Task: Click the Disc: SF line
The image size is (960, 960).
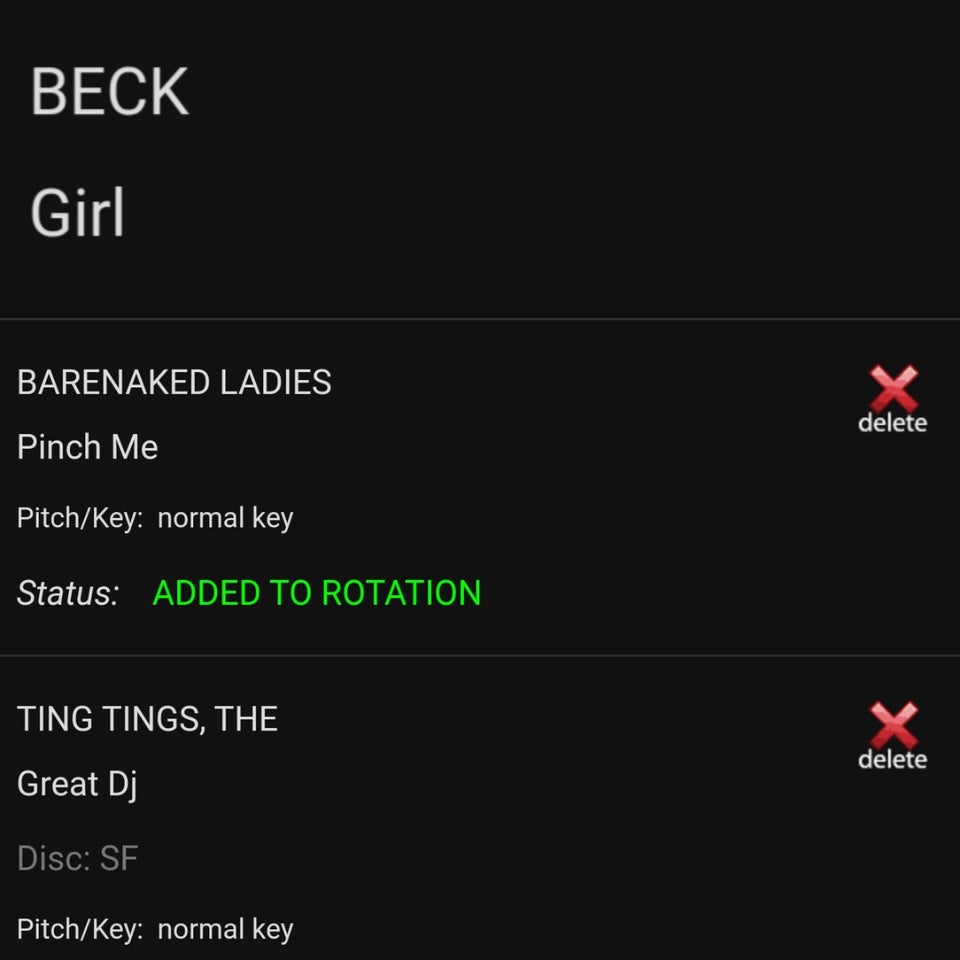Action: point(77,858)
